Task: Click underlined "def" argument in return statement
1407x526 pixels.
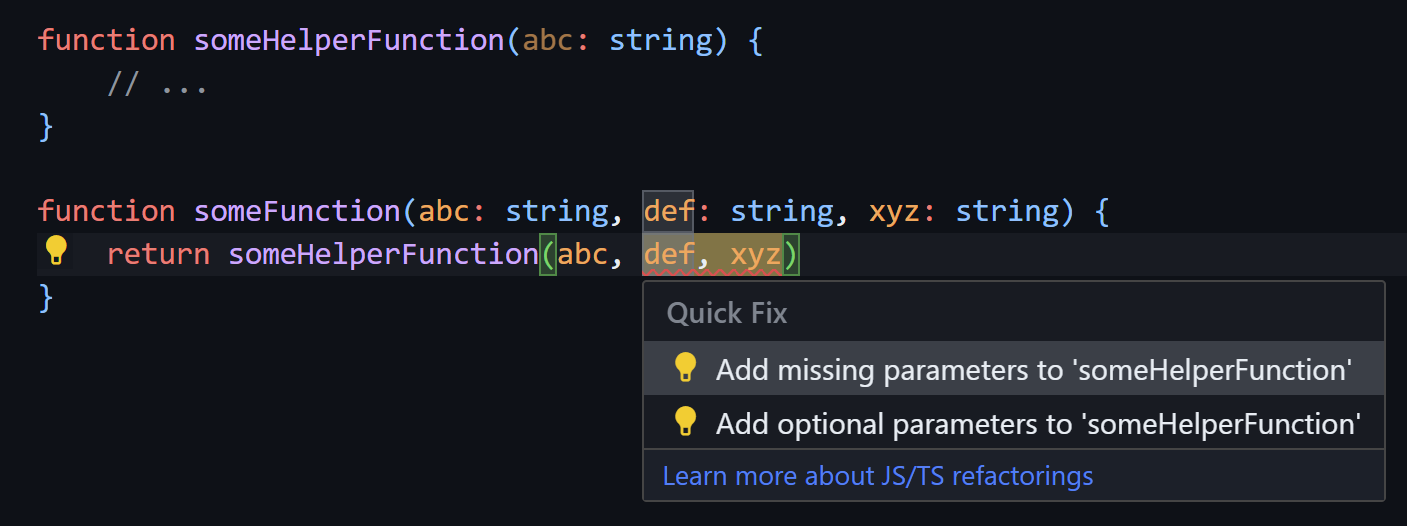Action: point(668,255)
